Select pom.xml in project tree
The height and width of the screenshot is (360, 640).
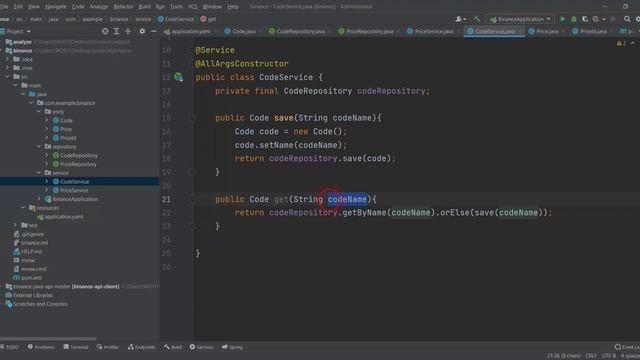tap(31, 278)
